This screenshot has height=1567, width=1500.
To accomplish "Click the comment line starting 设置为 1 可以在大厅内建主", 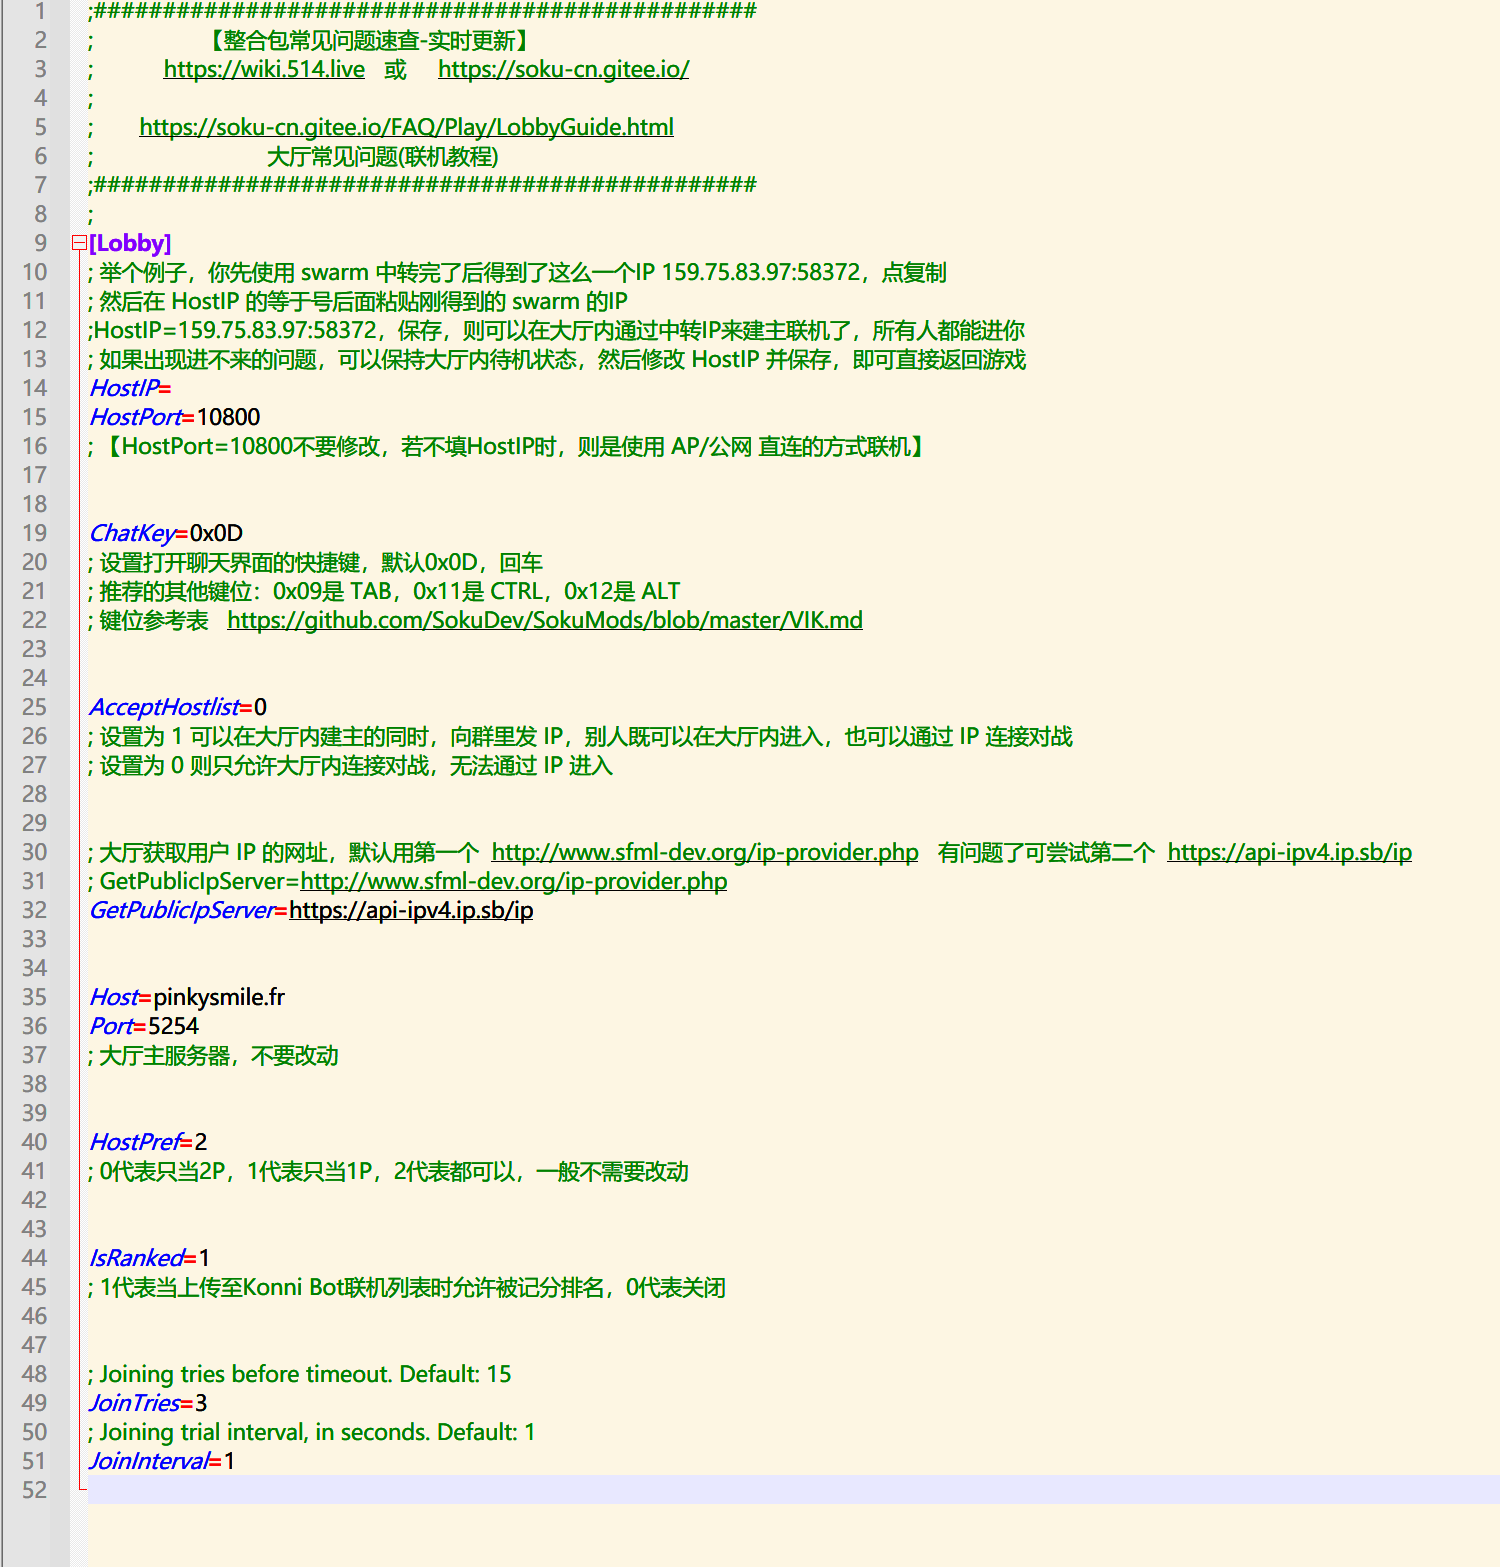I will [580, 736].
